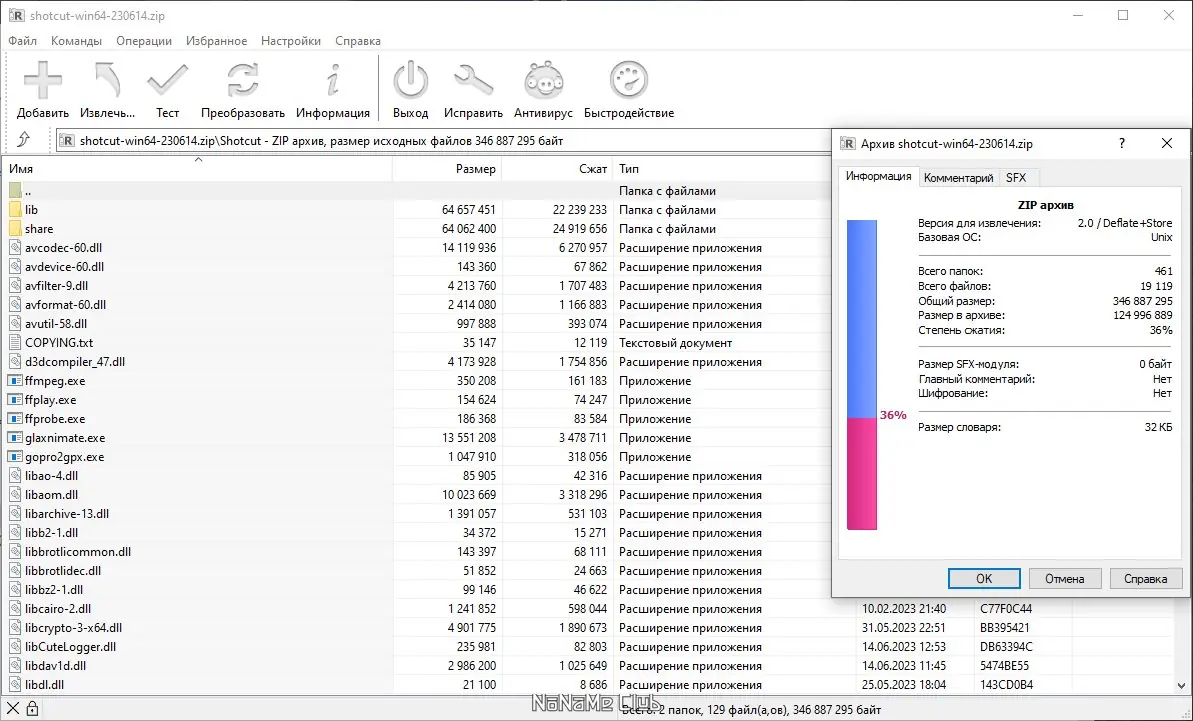Run the Тест archive check icon
Image resolution: width=1193 pixels, height=721 pixels.
click(x=167, y=81)
